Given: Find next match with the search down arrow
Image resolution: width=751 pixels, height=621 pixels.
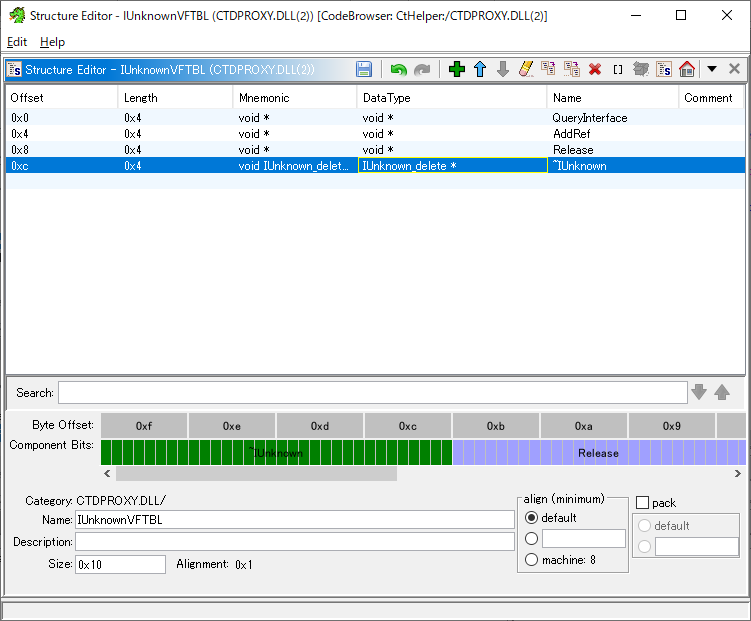Looking at the screenshot, I should (699, 392).
